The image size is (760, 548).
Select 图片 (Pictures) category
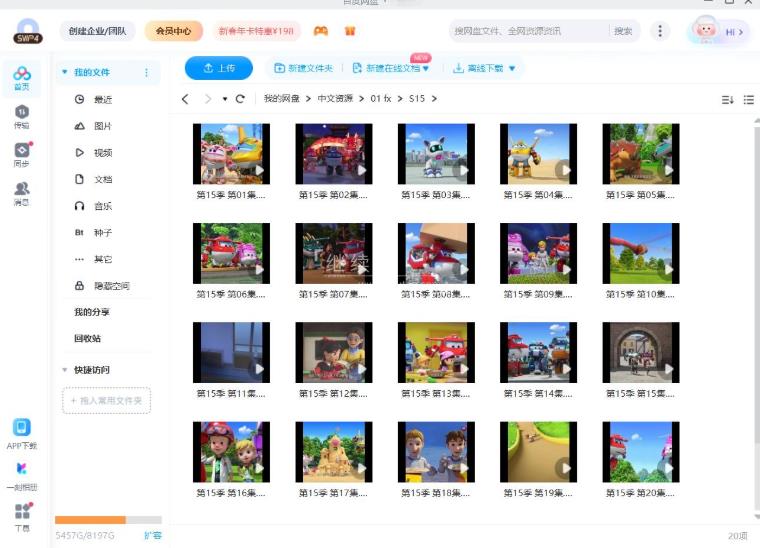pos(103,126)
